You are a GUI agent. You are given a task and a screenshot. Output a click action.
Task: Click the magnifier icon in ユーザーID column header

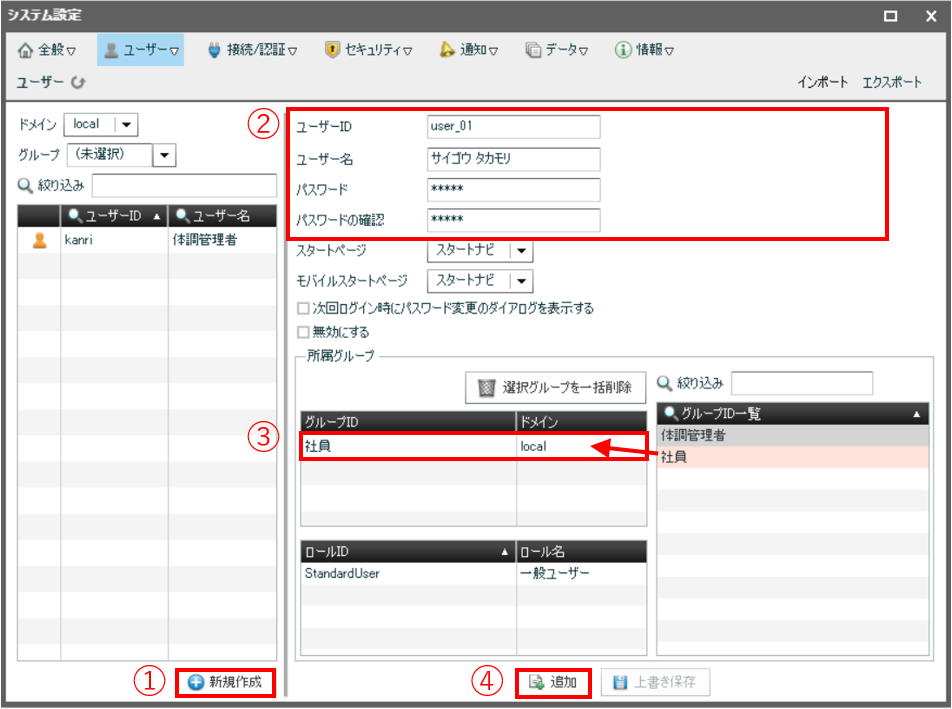click(x=73, y=216)
